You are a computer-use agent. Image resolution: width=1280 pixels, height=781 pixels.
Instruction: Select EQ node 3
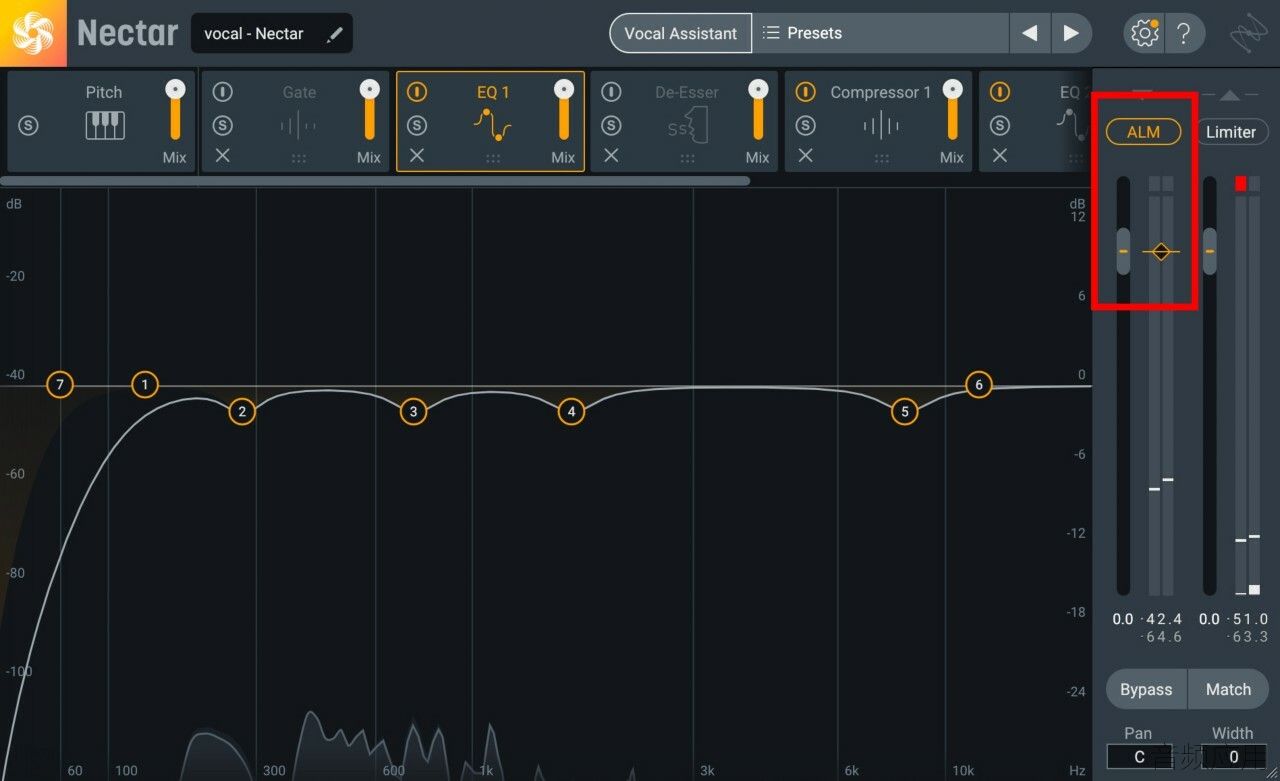(413, 411)
